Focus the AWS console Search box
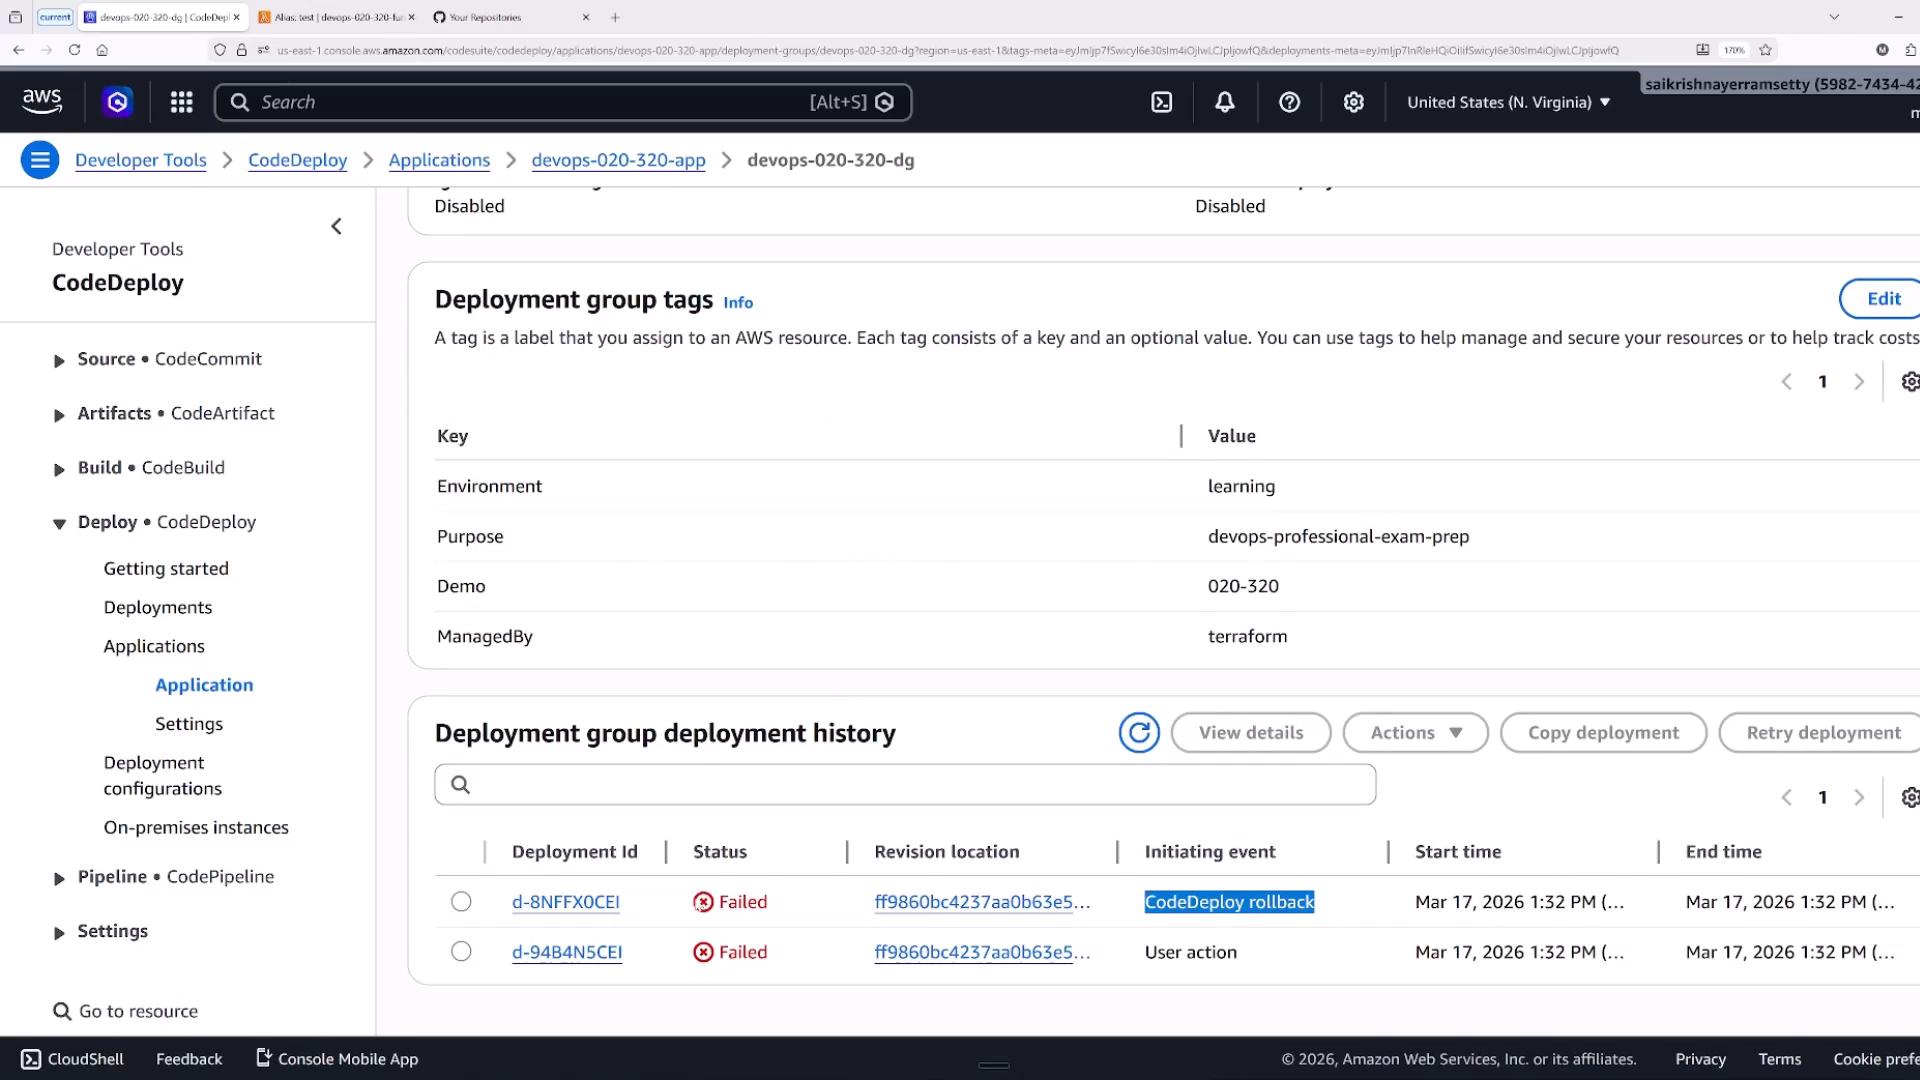 (563, 102)
